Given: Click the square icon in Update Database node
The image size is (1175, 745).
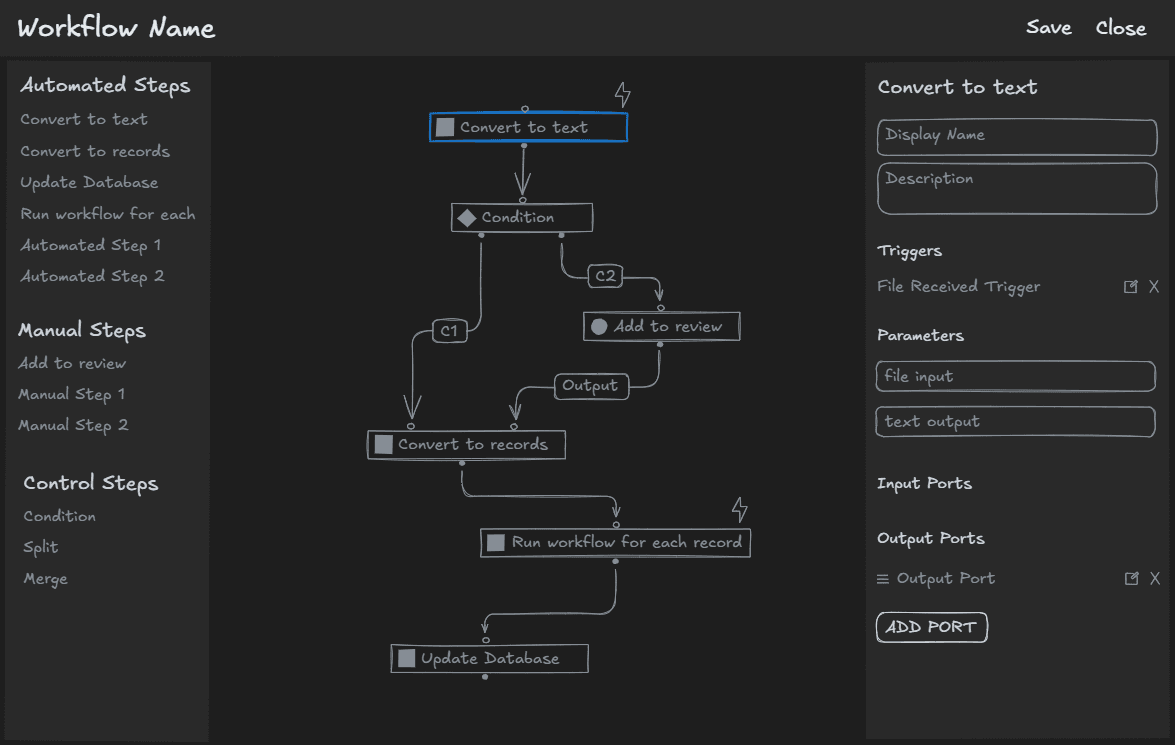Looking at the screenshot, I should point(405,658).
